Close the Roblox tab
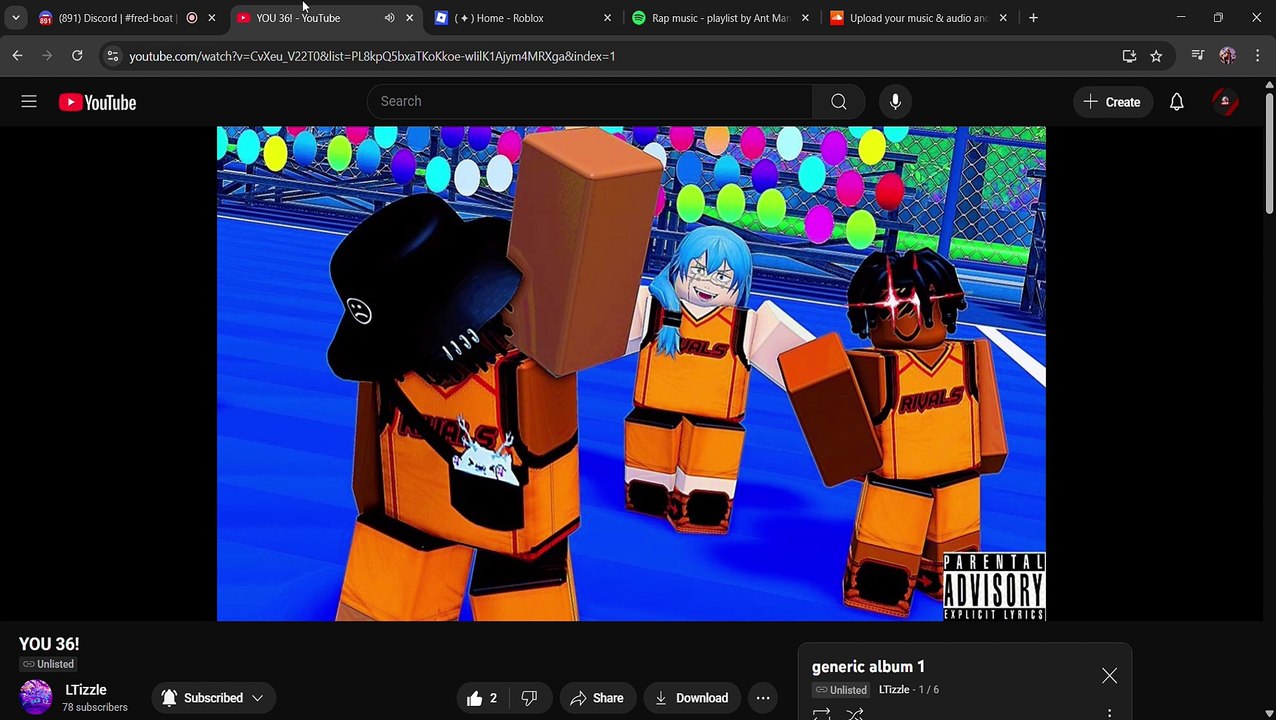This screenshot has width=1276, height=720. coord(607,18)
